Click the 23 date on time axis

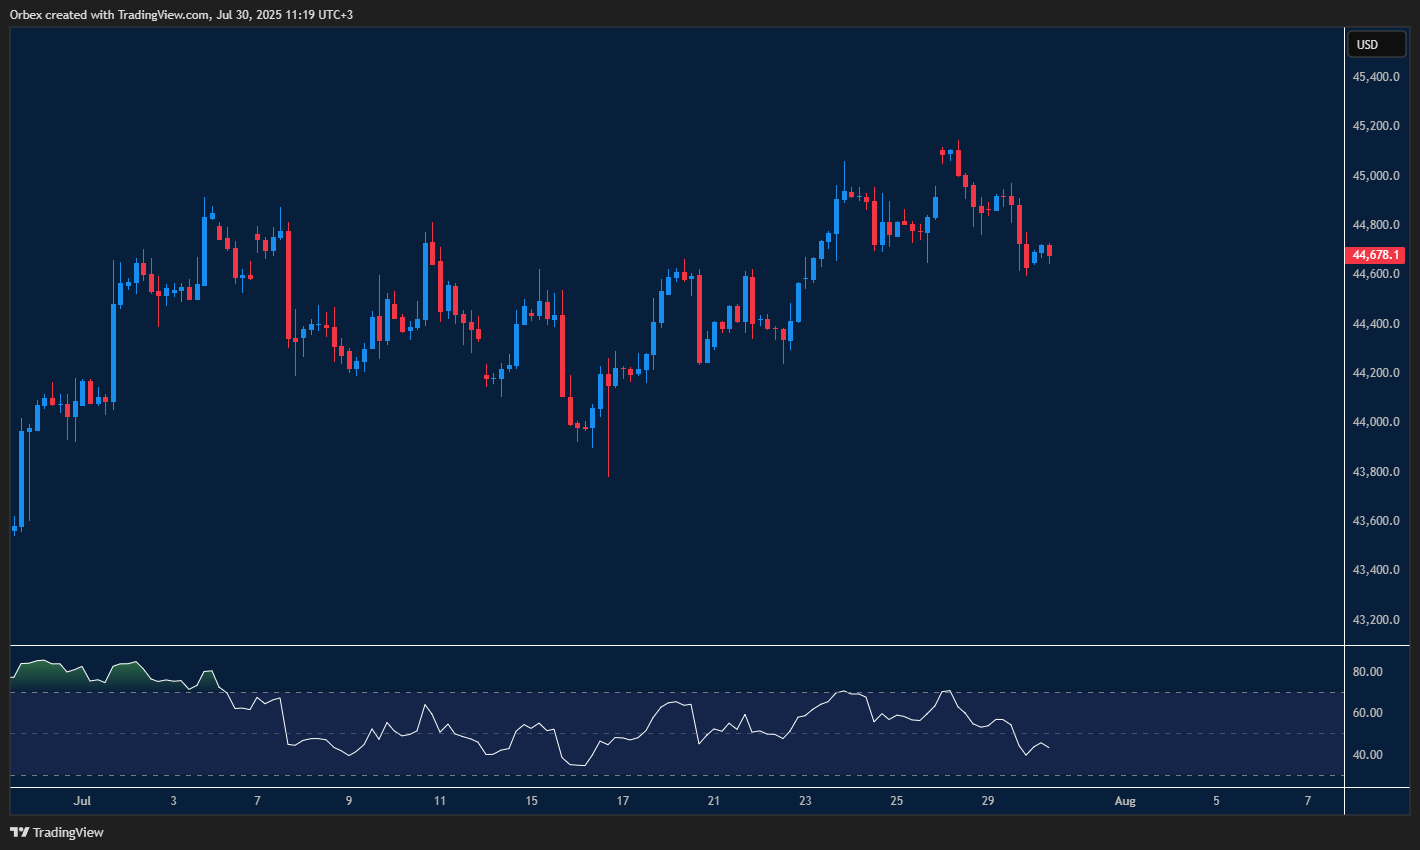[805, 801]
